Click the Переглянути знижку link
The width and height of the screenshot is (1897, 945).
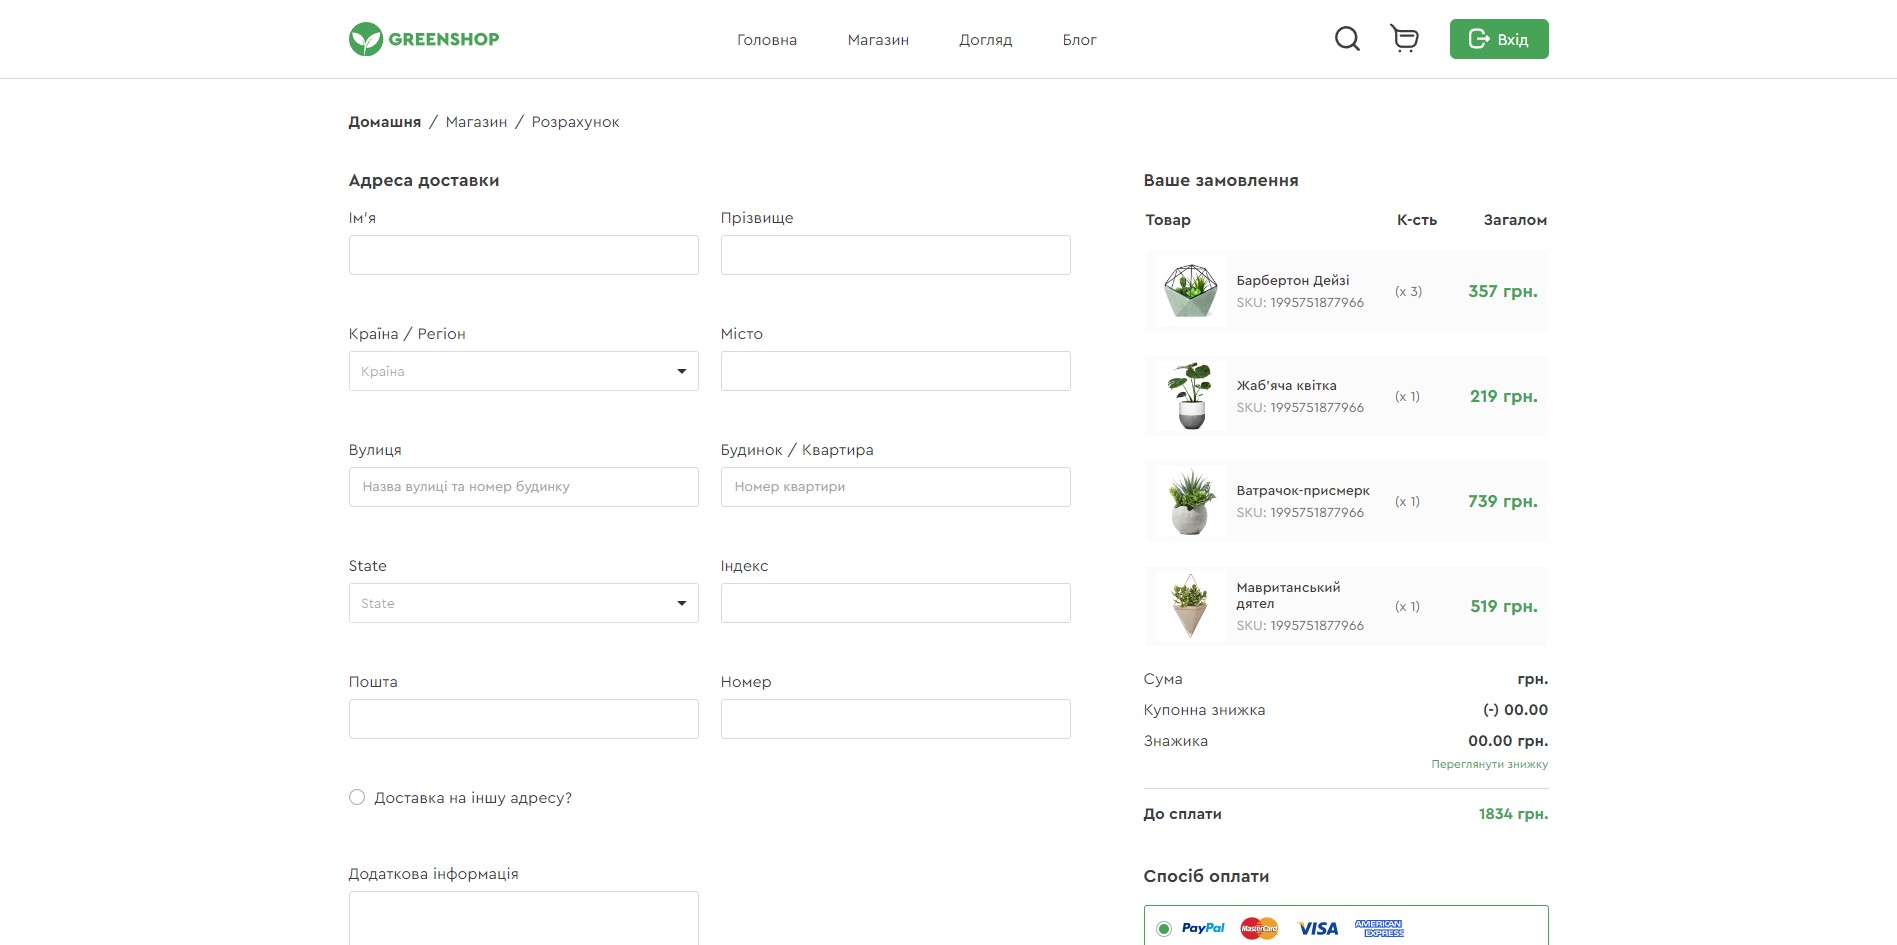pos(1490,764)
